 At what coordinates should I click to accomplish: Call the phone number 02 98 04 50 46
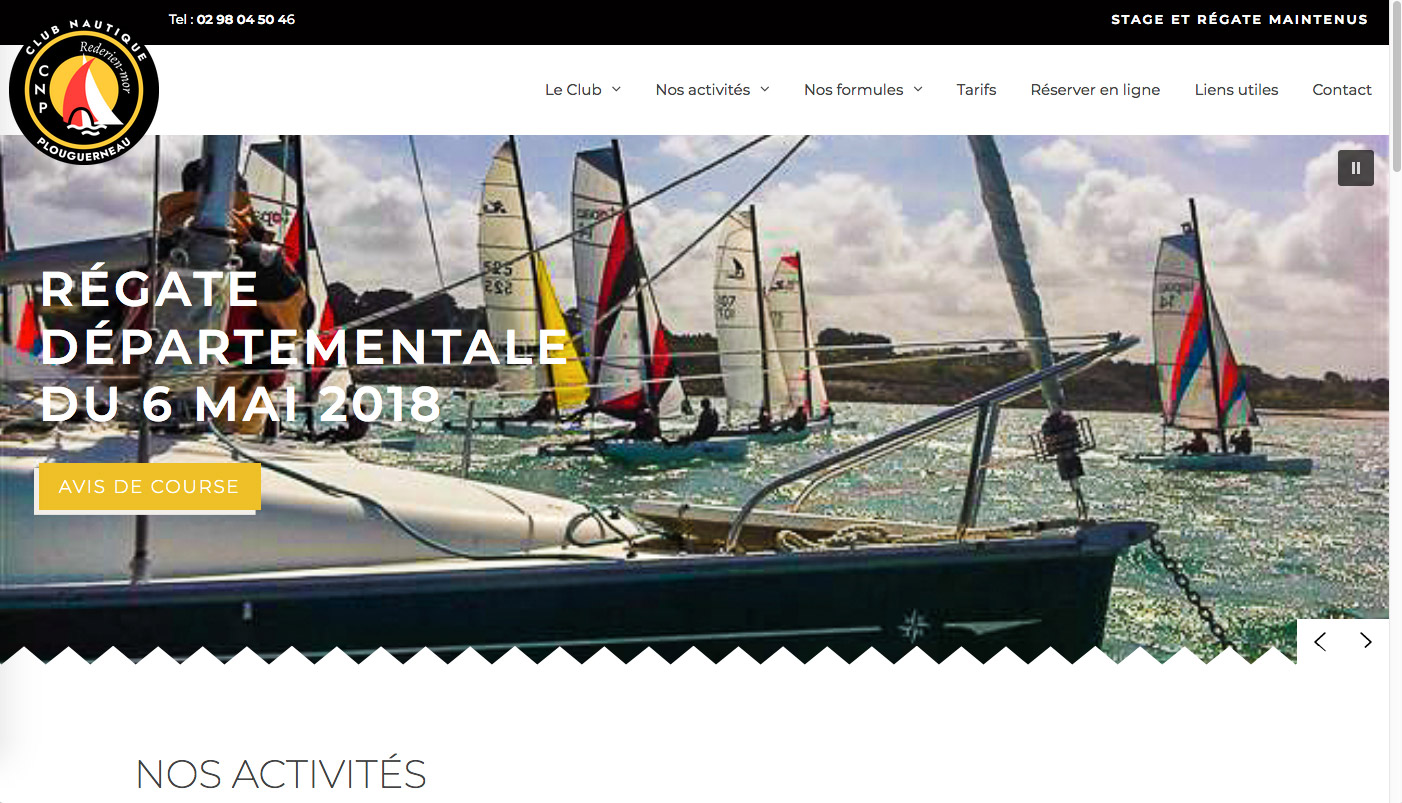point(246,19)
